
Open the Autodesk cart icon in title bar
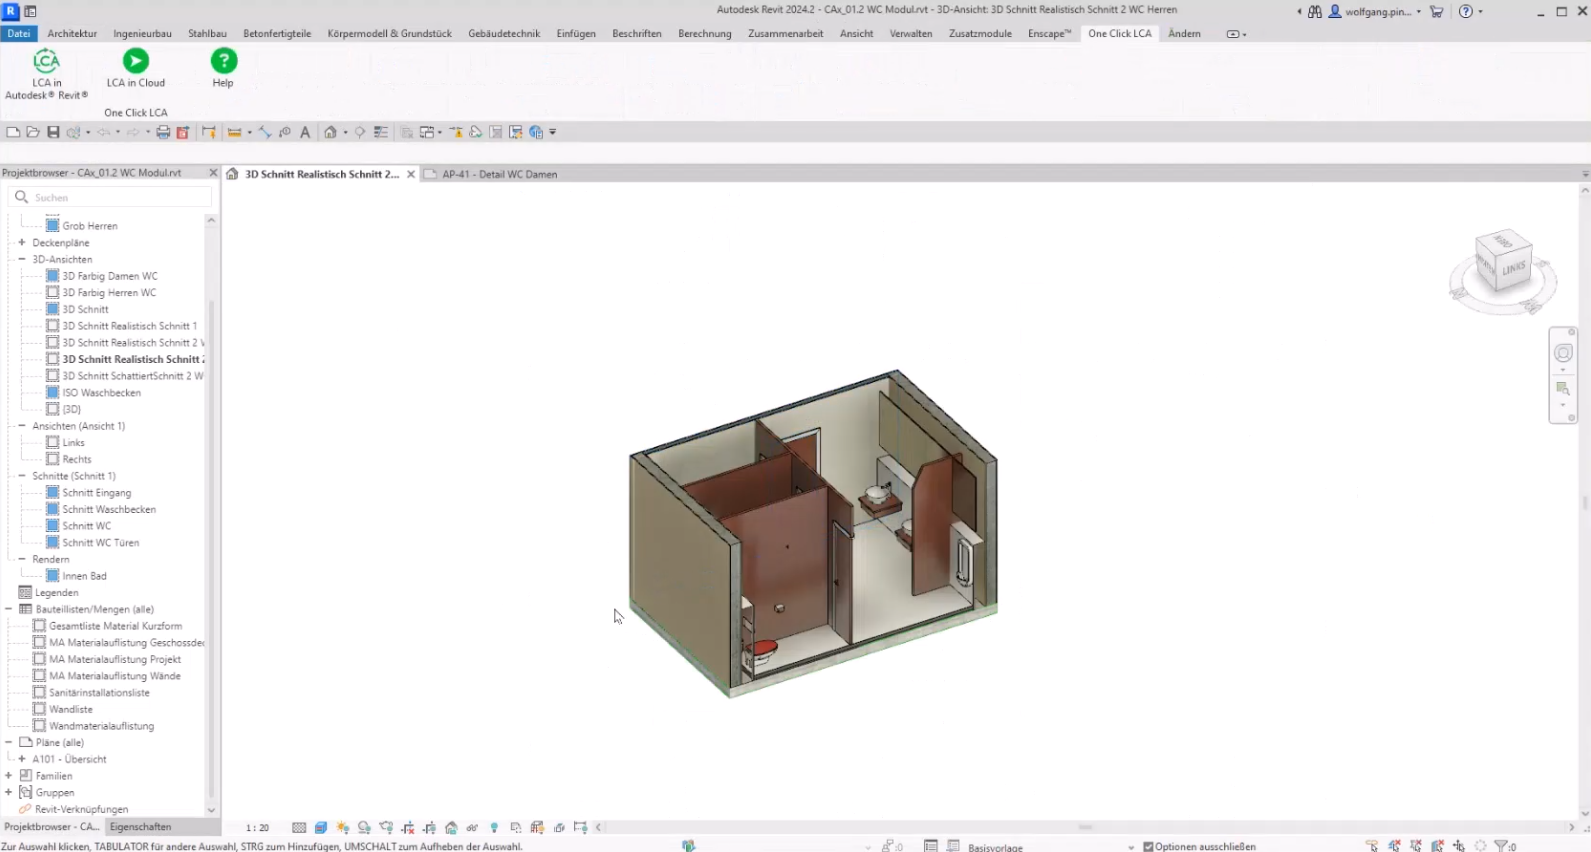coord(1437,11)
